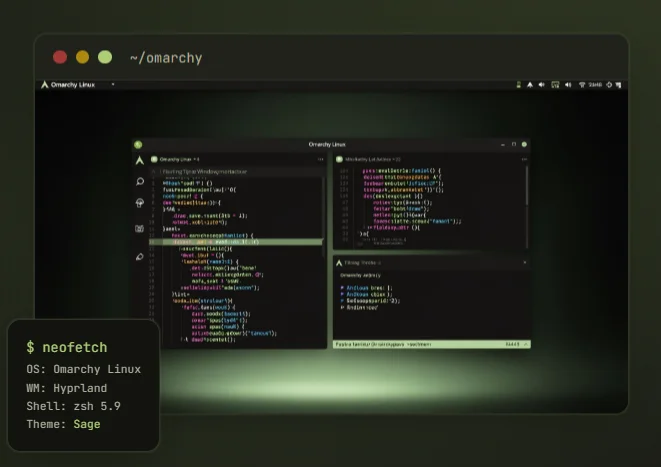
Task: Click the Omarchy logo in editor sidebar
Action: 140,161
